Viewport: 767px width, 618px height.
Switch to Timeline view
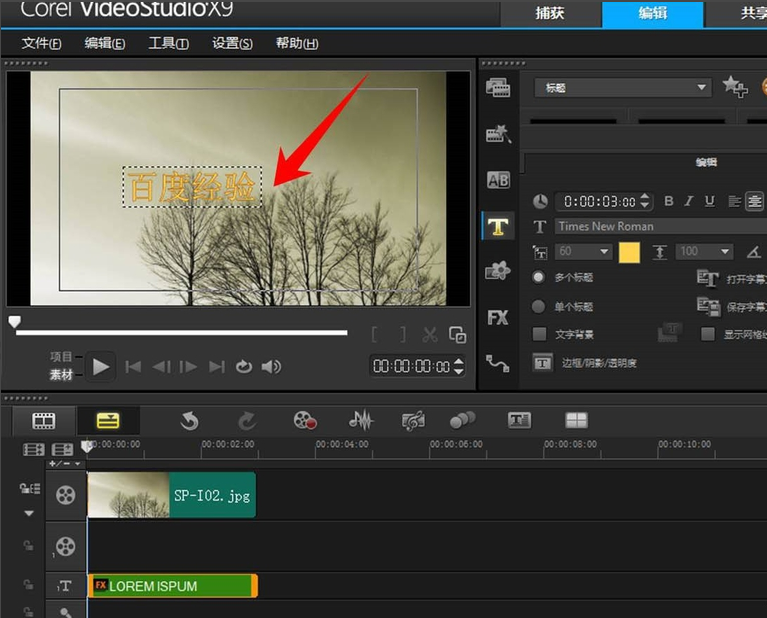coord(108,420)
